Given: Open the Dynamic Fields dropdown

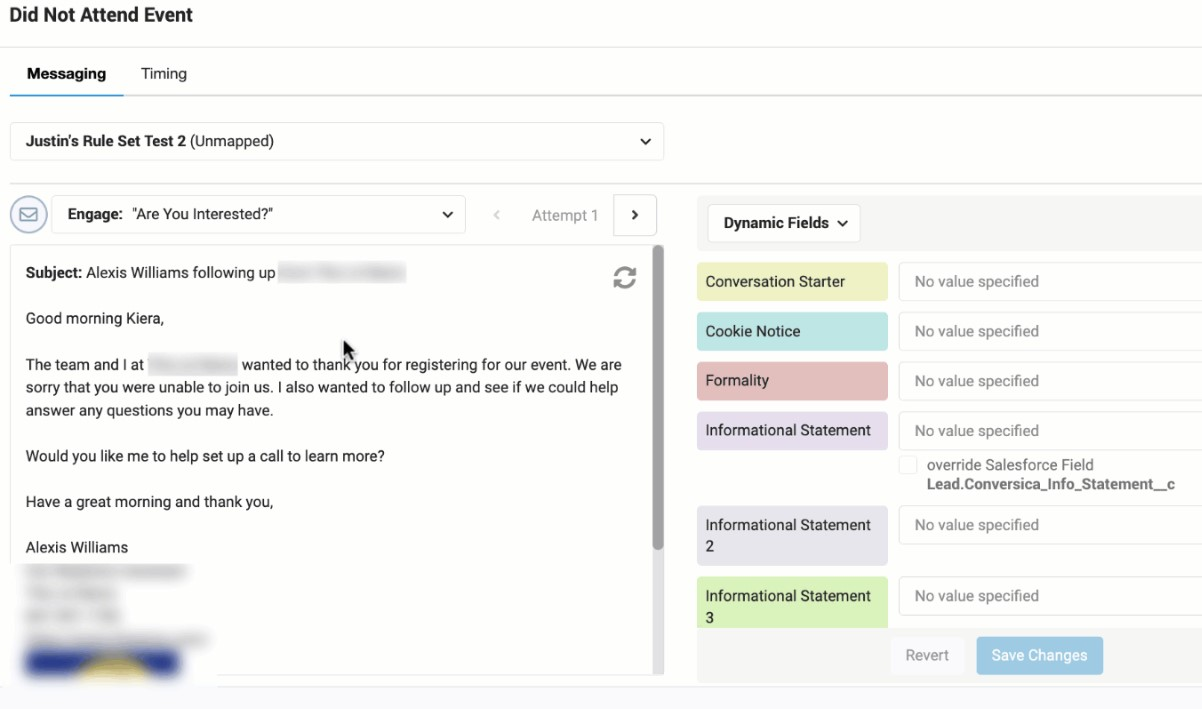Looking at the screenshot, I should tap(784, 223).
